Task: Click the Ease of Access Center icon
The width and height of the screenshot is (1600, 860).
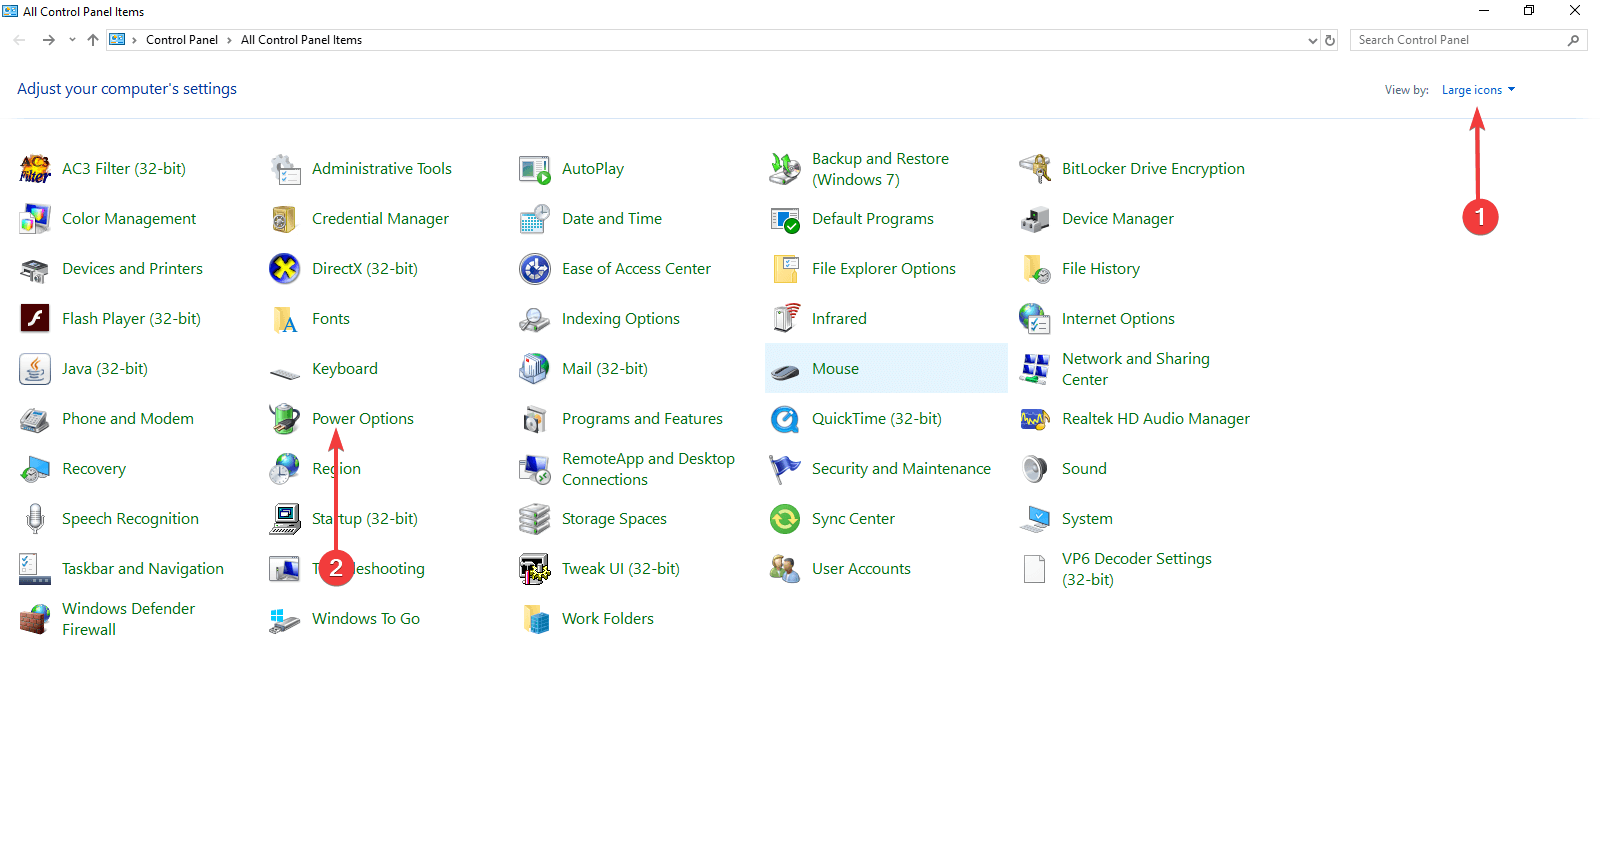Action: point(535,269)
